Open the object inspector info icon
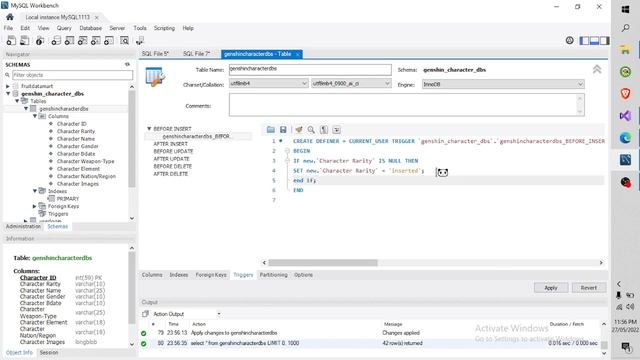Screen dimensions: 640x360 pos(40,40)
